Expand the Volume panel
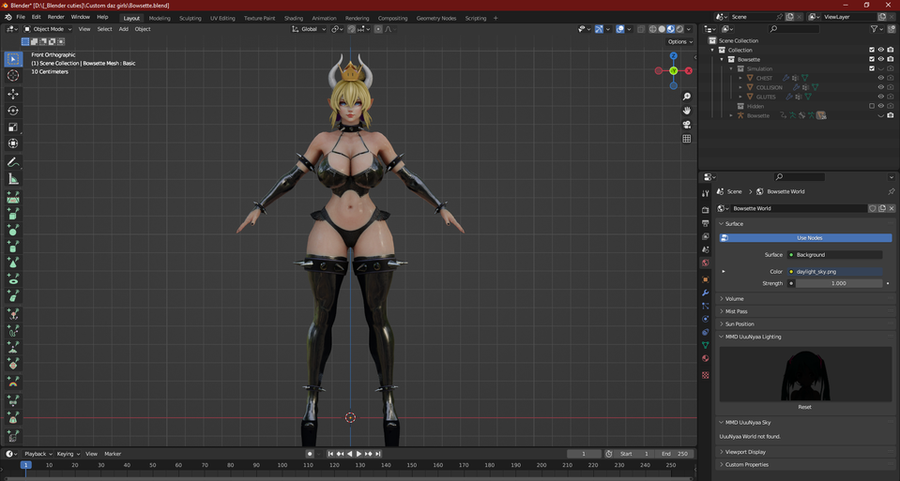The image size is (900, 481). 734,299
